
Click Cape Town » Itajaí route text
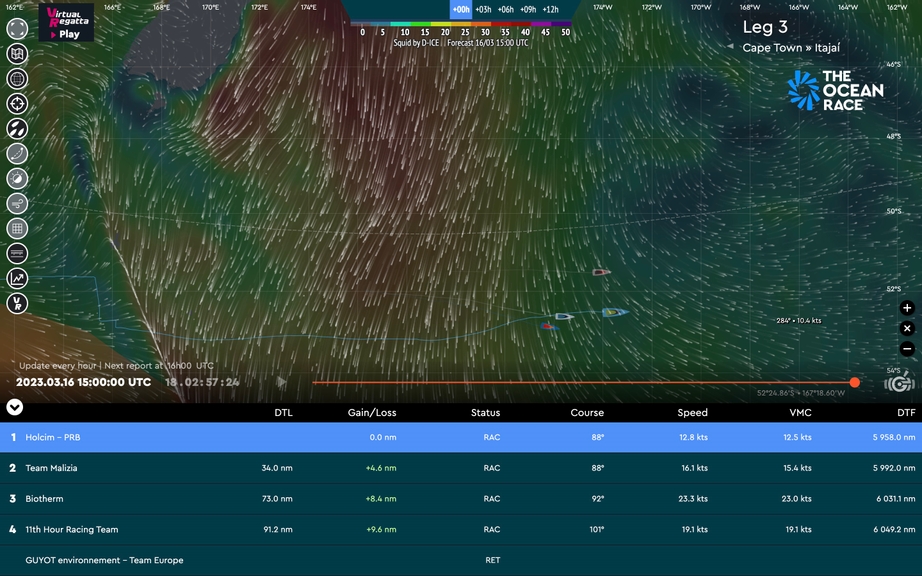pos(791,48)
